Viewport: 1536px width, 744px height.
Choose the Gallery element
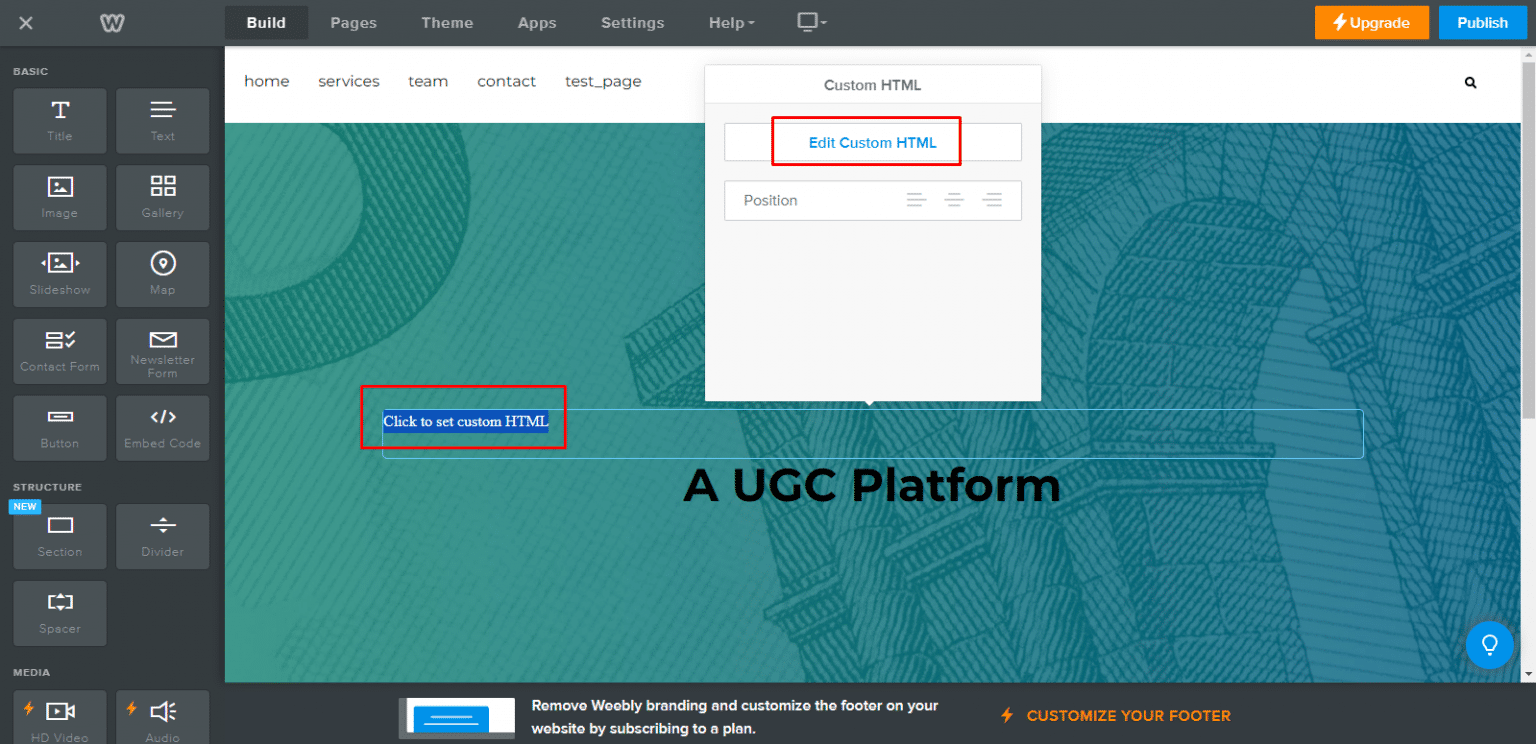[162, 197]
